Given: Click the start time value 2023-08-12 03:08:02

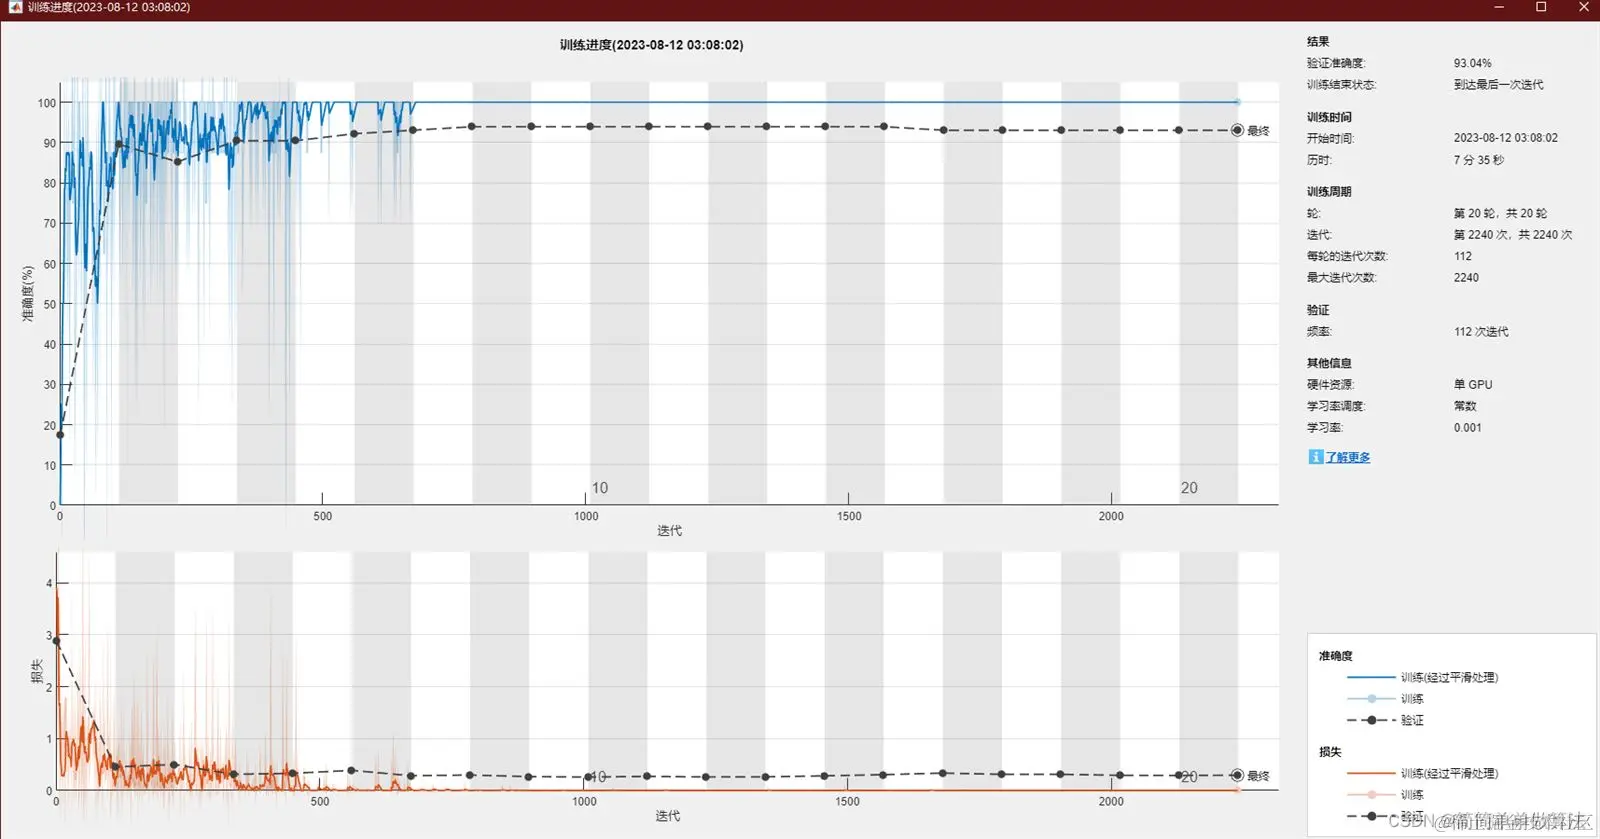Looking at the screenshot, I should [x=1505, y=138].
